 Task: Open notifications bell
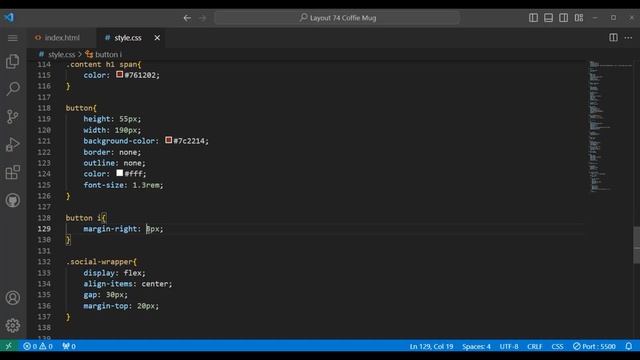[629, 346]
